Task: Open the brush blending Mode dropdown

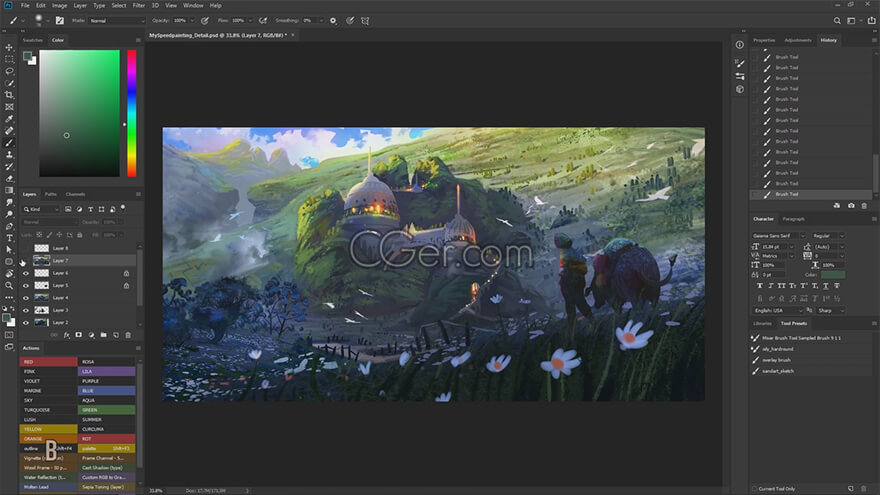Action: point(117,21)
